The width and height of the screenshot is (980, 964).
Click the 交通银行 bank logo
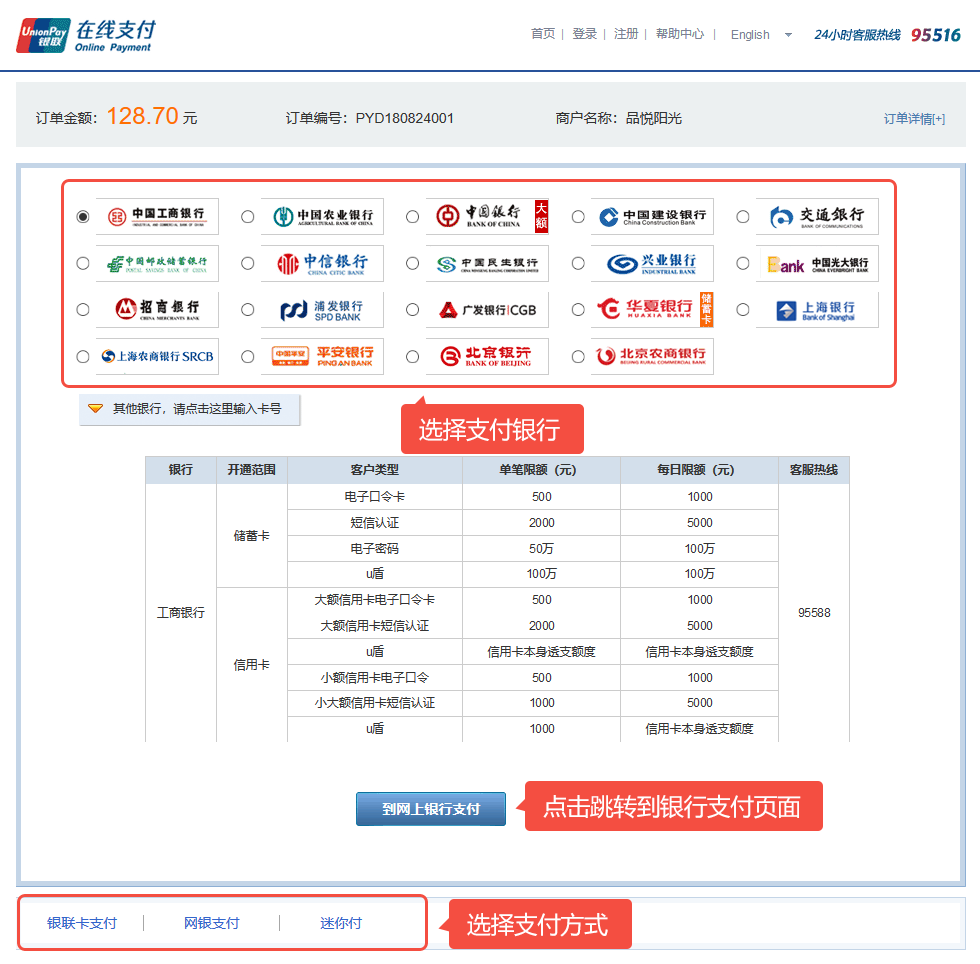(818, 216)
